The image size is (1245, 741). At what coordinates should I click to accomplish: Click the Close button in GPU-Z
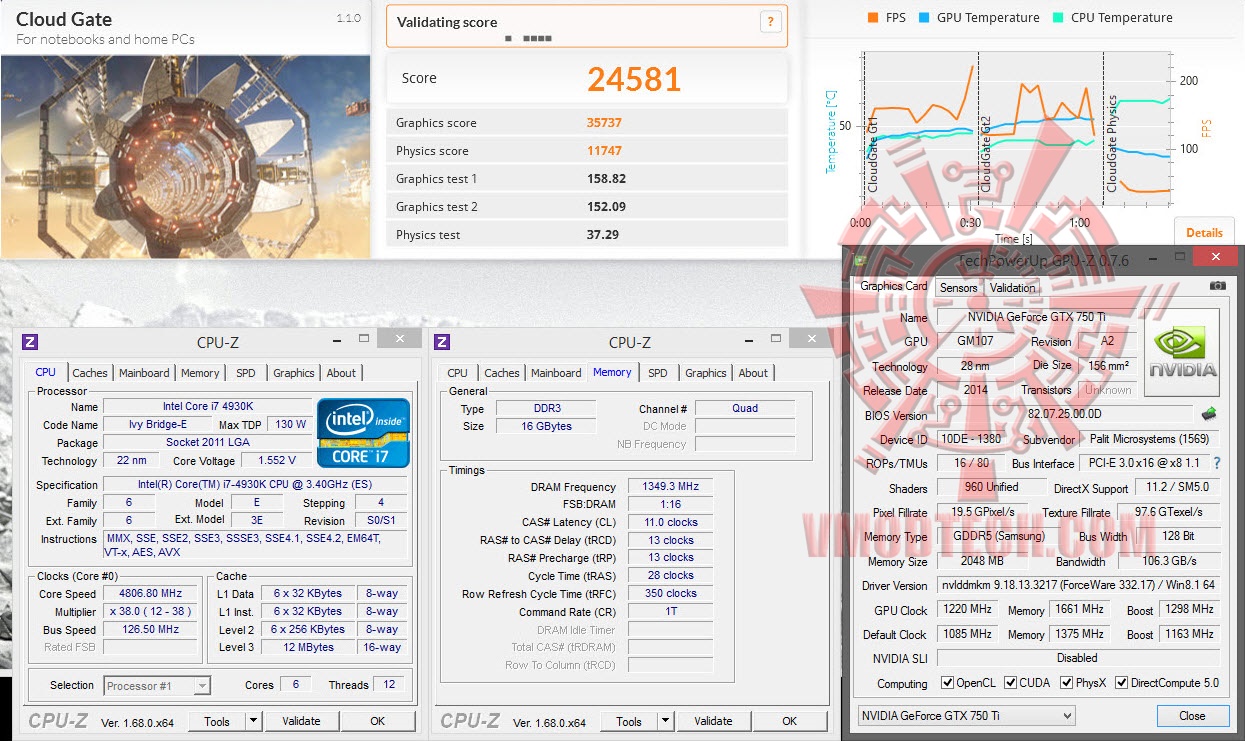click(1192, 716)
